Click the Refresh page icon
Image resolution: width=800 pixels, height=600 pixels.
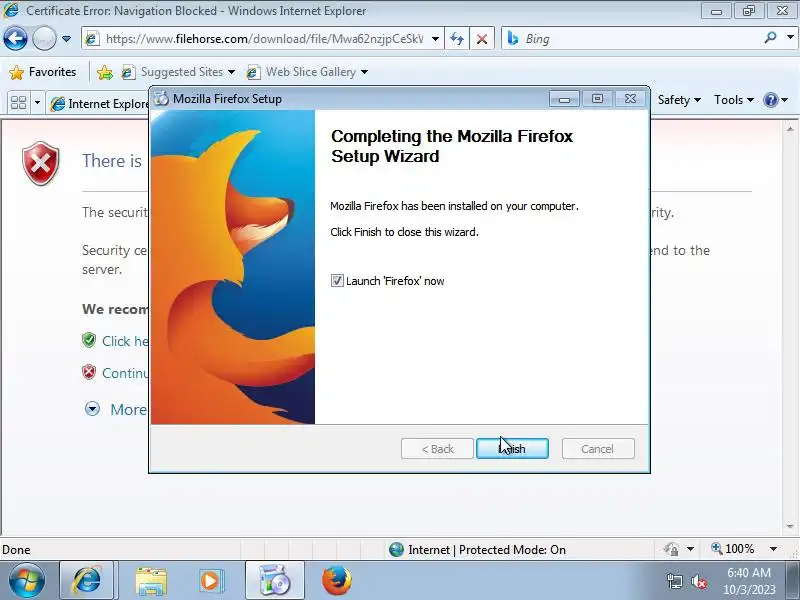(457, 39)
